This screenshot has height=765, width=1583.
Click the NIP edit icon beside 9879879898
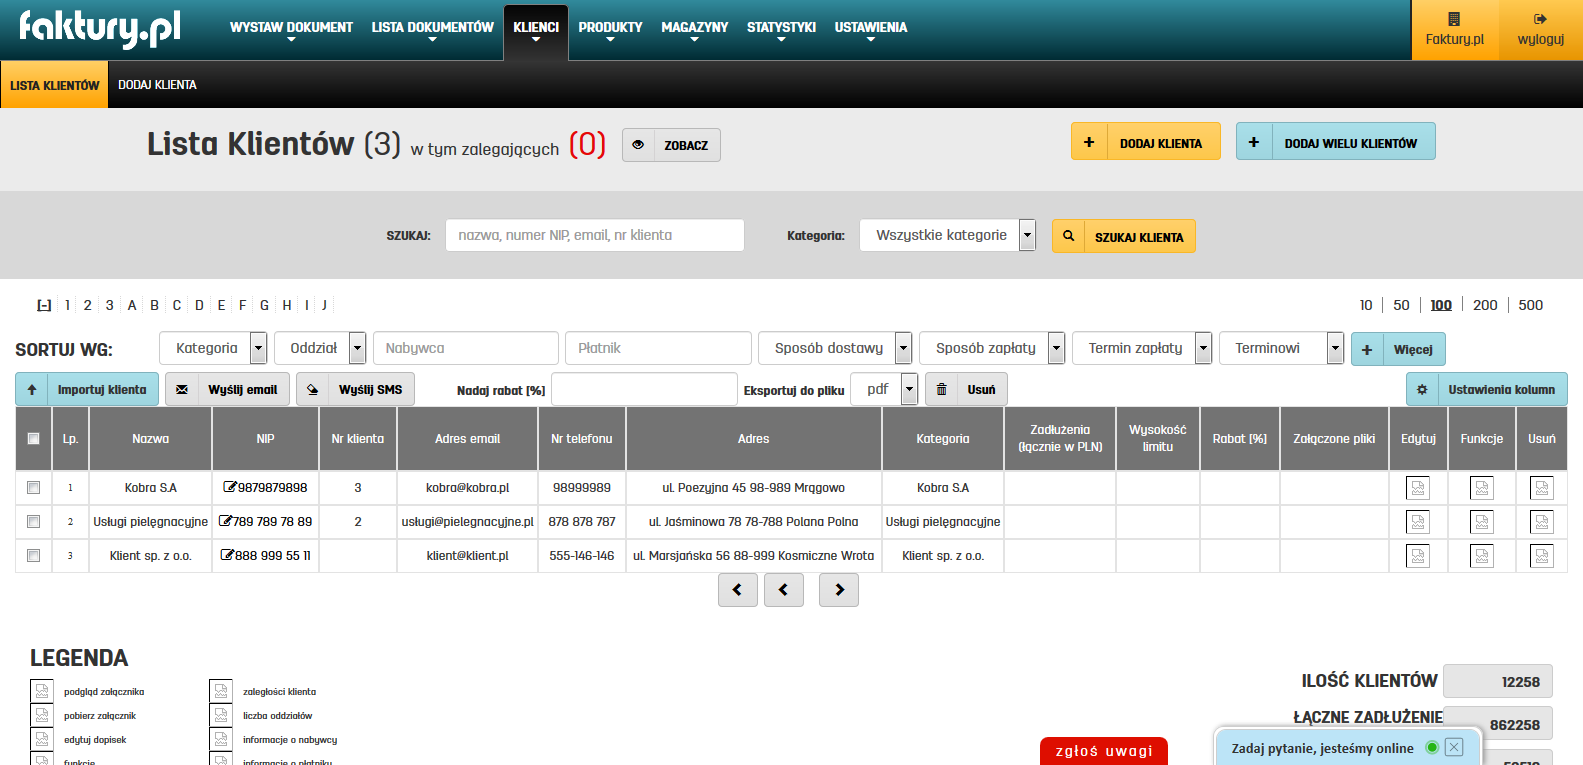(230, 488)
